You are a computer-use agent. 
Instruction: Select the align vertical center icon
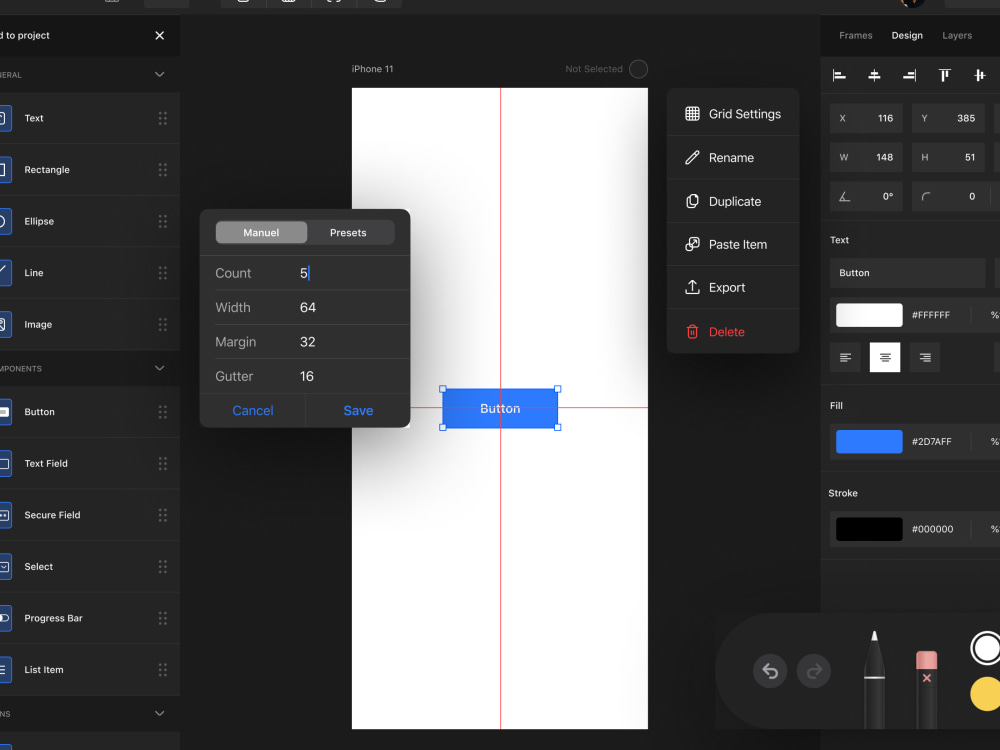(980, 76)
